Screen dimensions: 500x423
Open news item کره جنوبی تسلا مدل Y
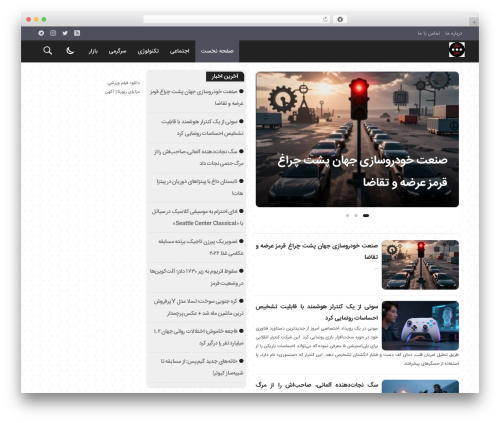point(198,307)
